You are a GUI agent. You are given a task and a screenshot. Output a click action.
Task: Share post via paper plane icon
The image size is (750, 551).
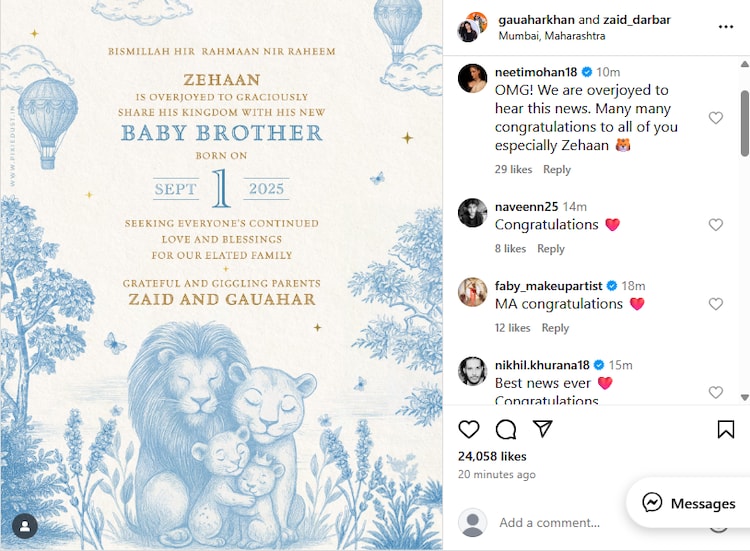[542, 429]
